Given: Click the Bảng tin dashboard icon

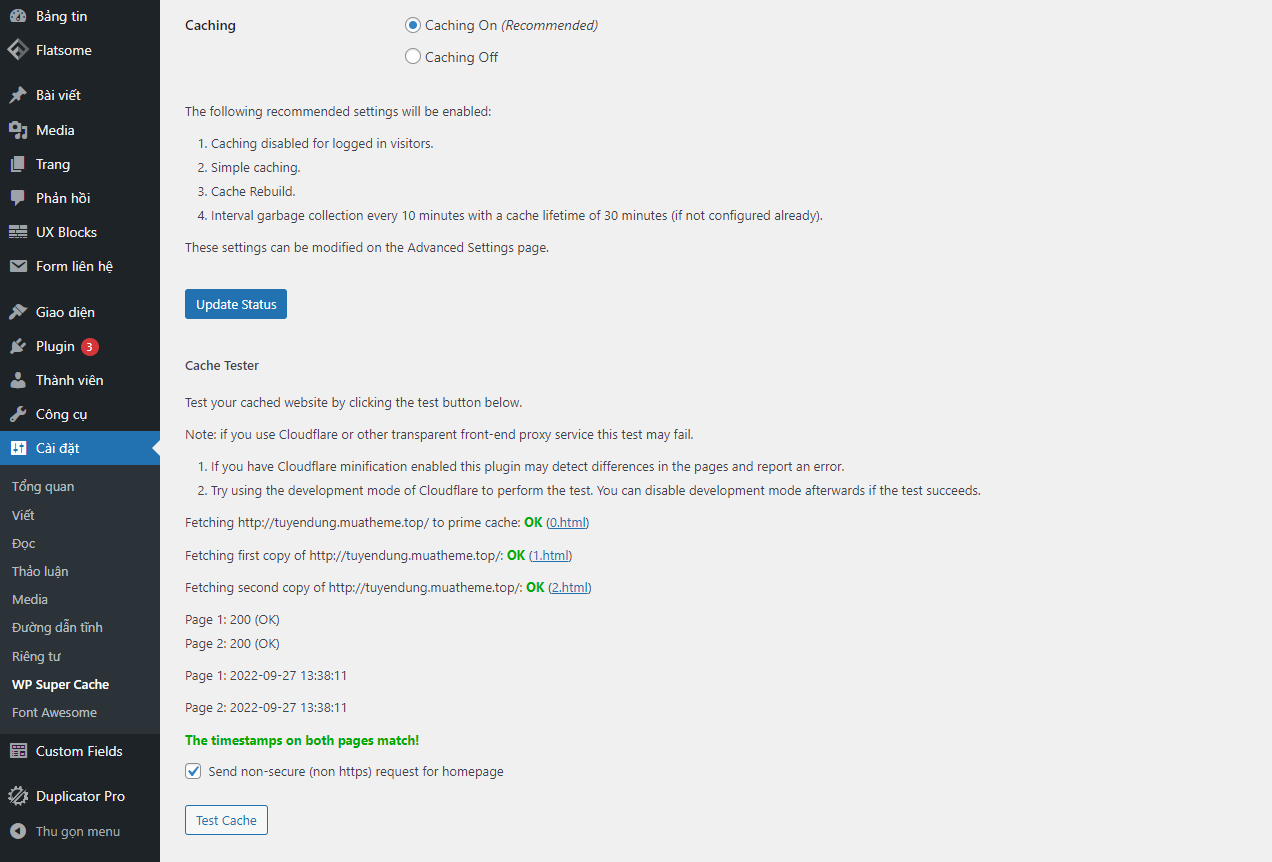Looking at the screenshot, I should coord(18,16).
